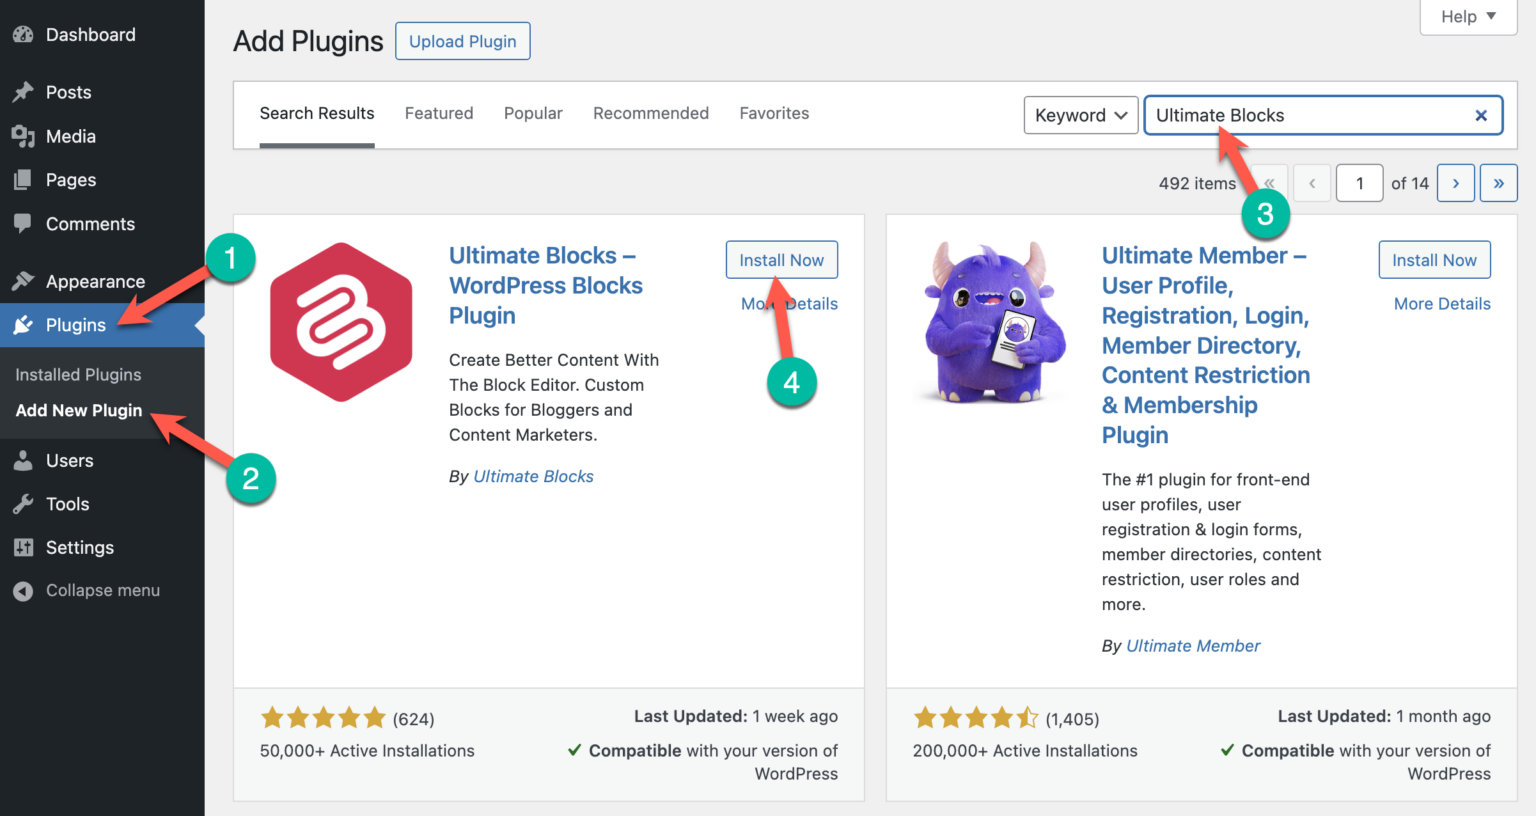The image size is (1536, 816).
Task: Click the Settings wrench-free gear icon
Action: click(x=22, y=547)
